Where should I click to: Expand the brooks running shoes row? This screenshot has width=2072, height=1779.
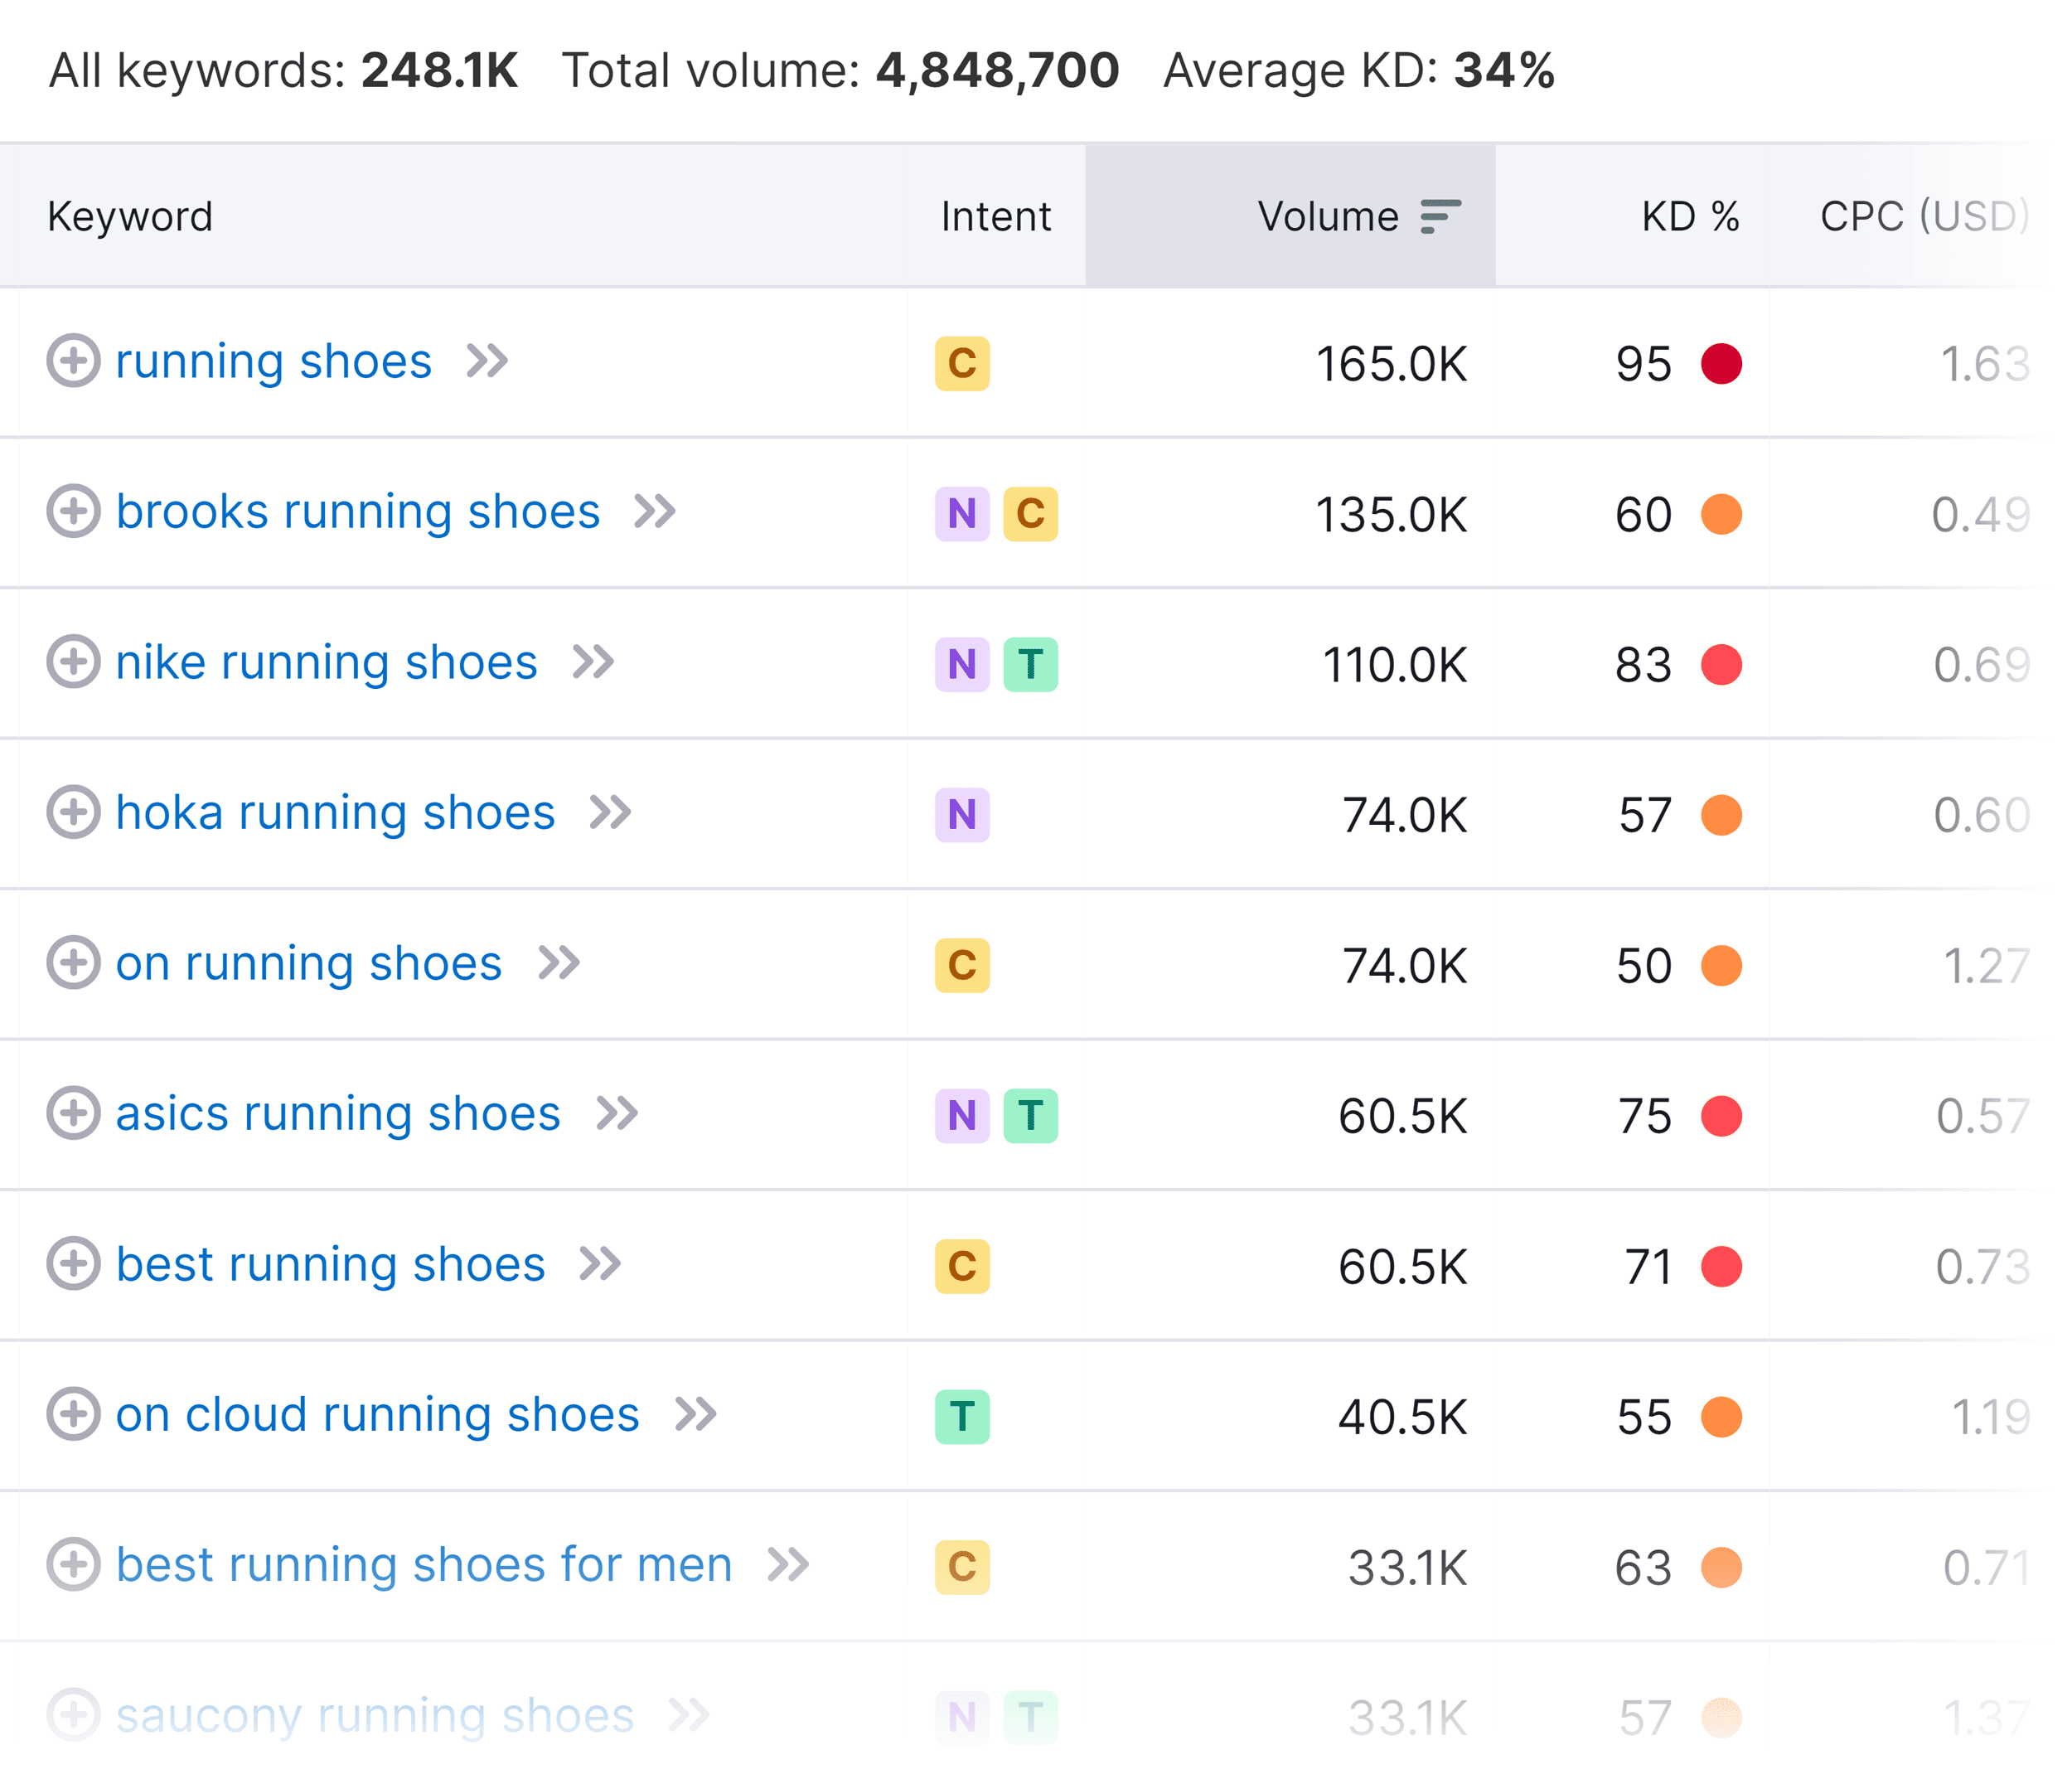click(x=72, y=514)
